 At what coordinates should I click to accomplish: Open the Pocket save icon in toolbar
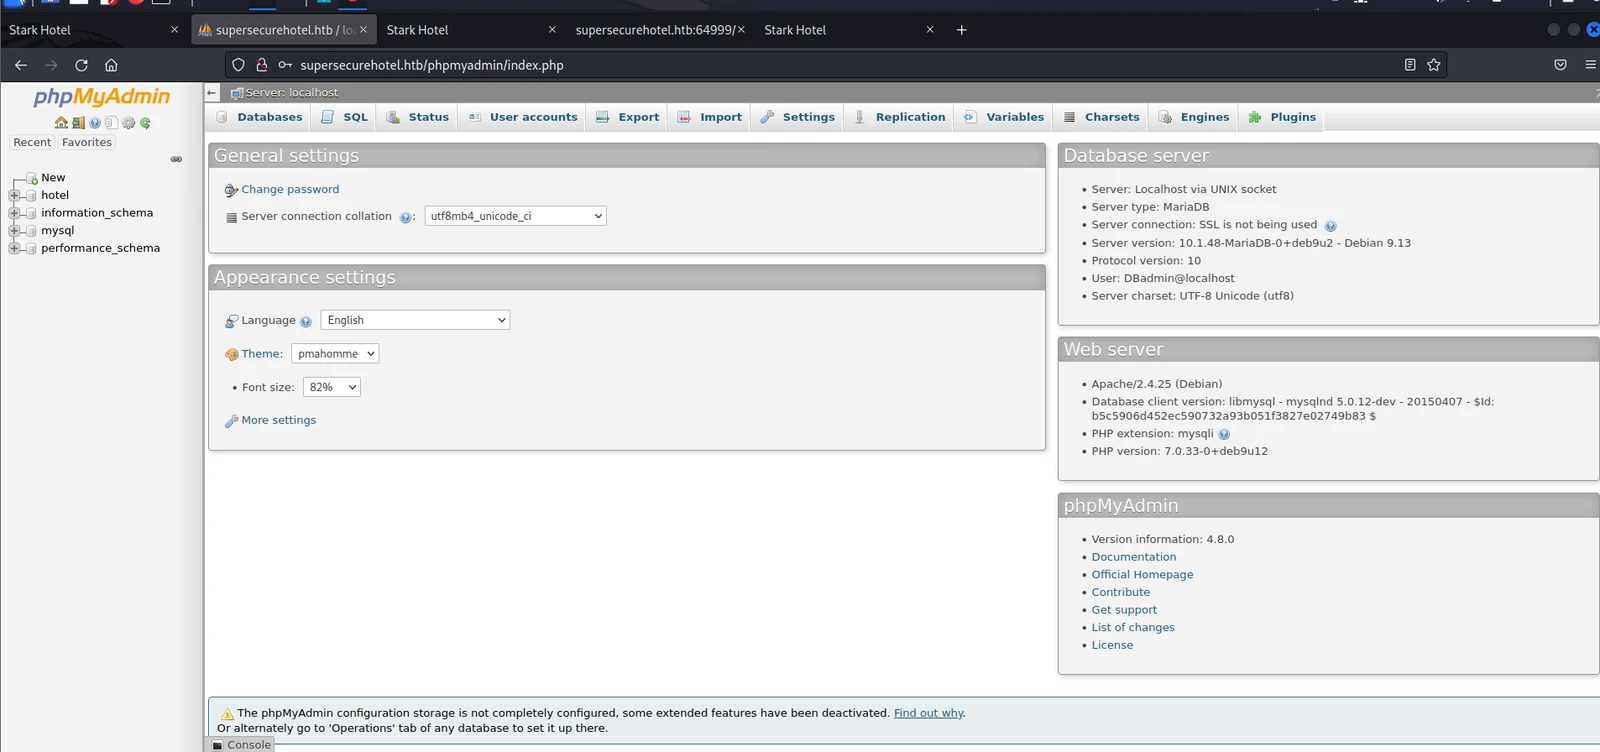coord(1560,65)
